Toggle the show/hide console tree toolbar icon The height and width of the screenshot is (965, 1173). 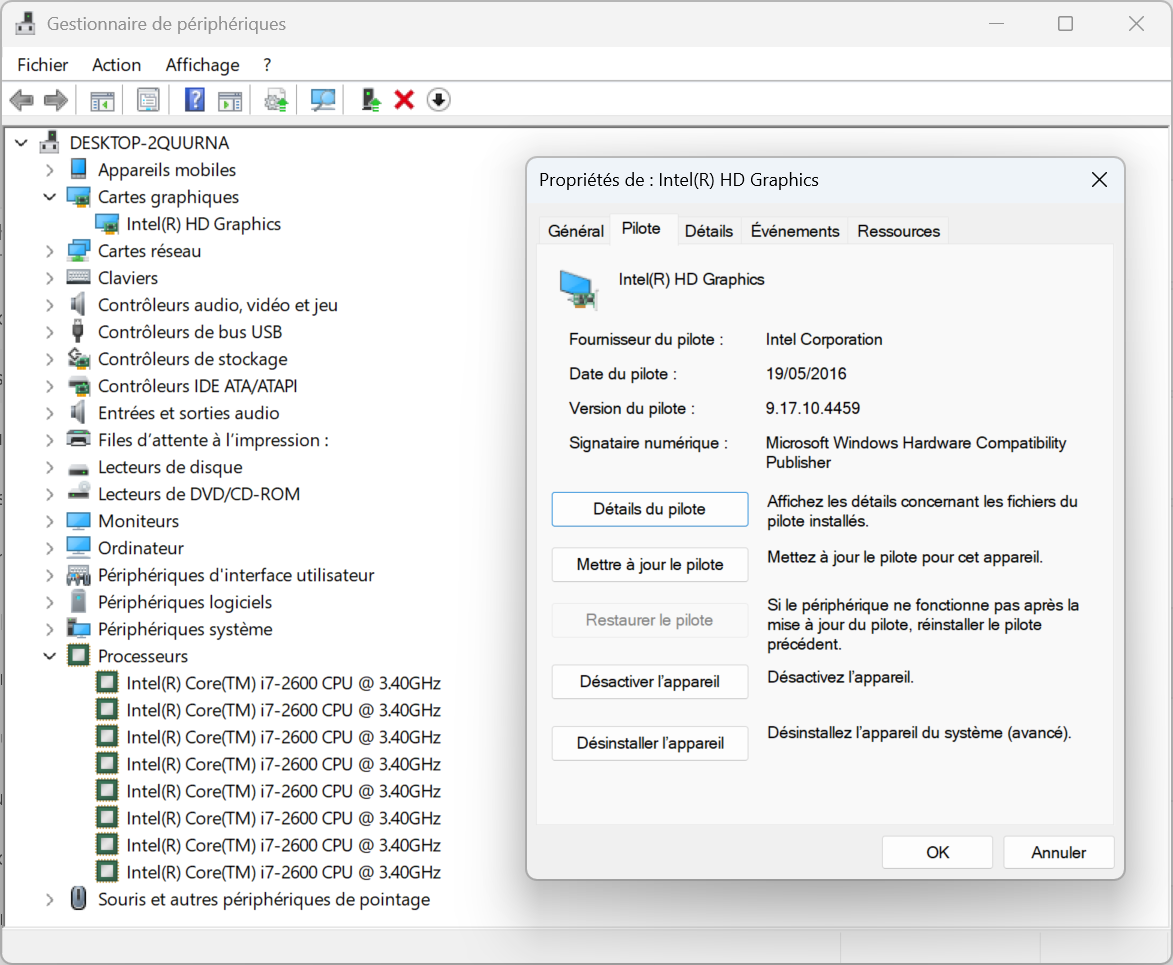(x=102, y=99)
